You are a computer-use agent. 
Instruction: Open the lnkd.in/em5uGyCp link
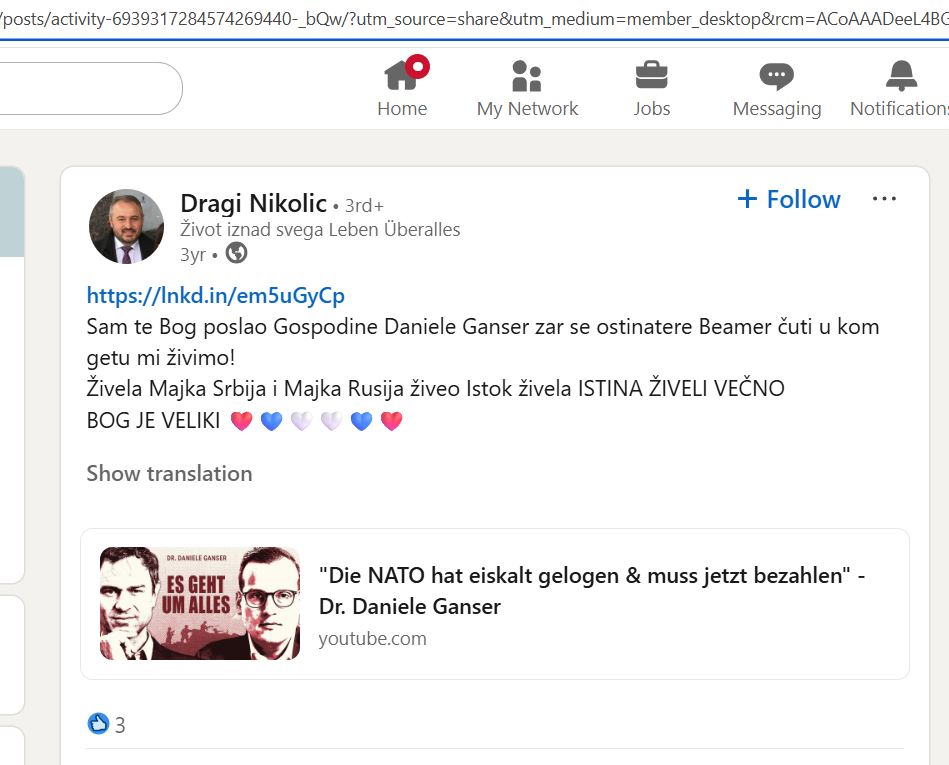[x=214, y=295]
